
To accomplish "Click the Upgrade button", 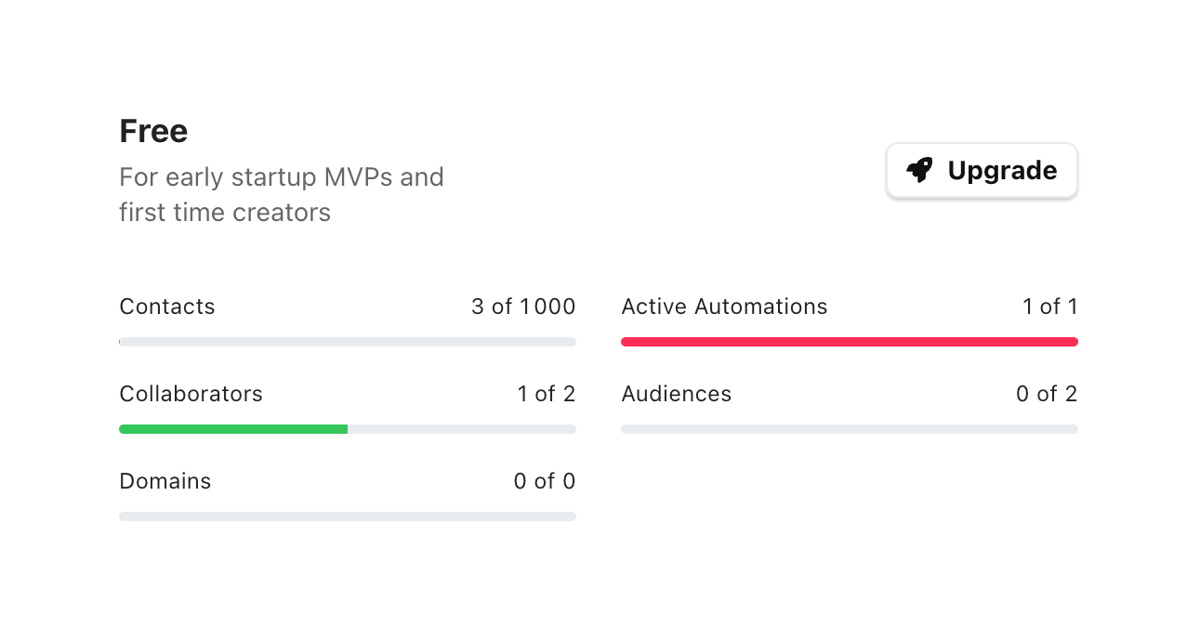I will point(981,170).
